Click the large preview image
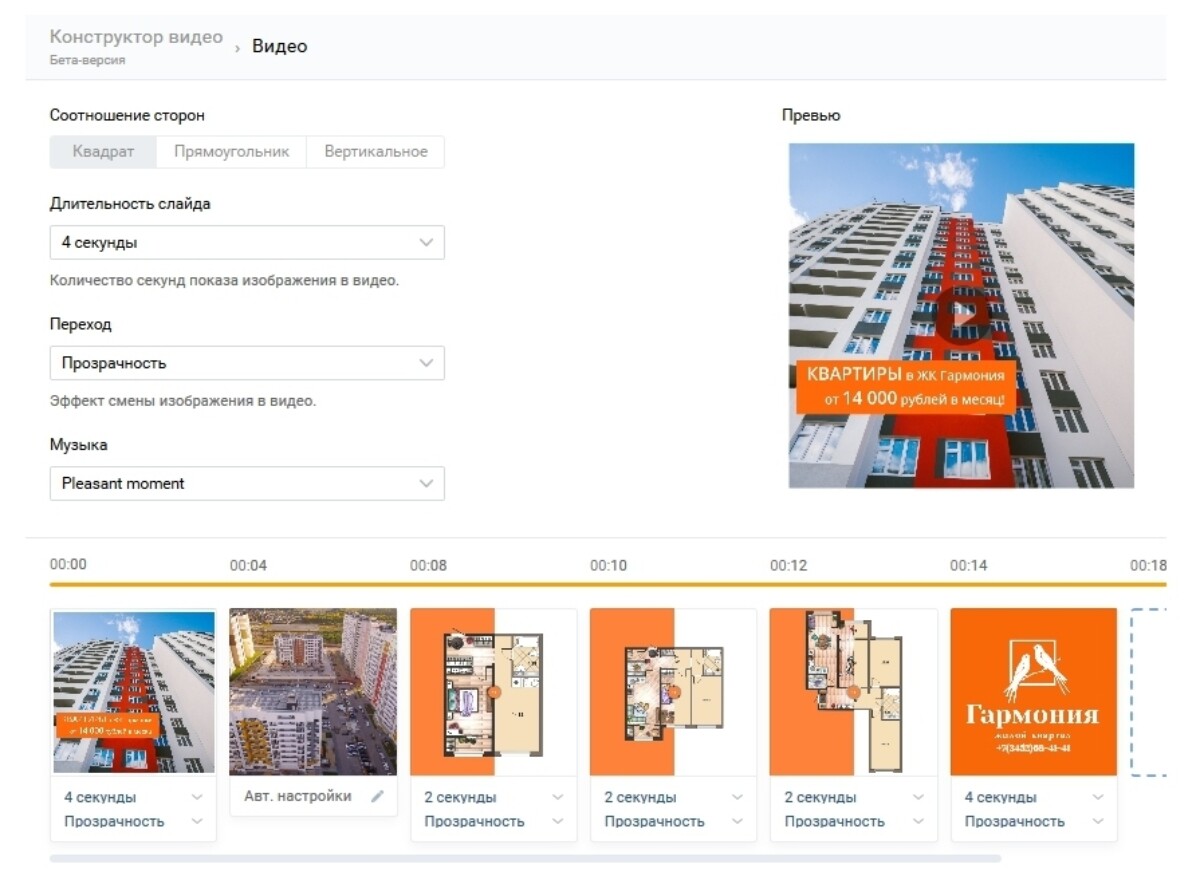This screenshot has width=1200, height=880. coord(962,316)
